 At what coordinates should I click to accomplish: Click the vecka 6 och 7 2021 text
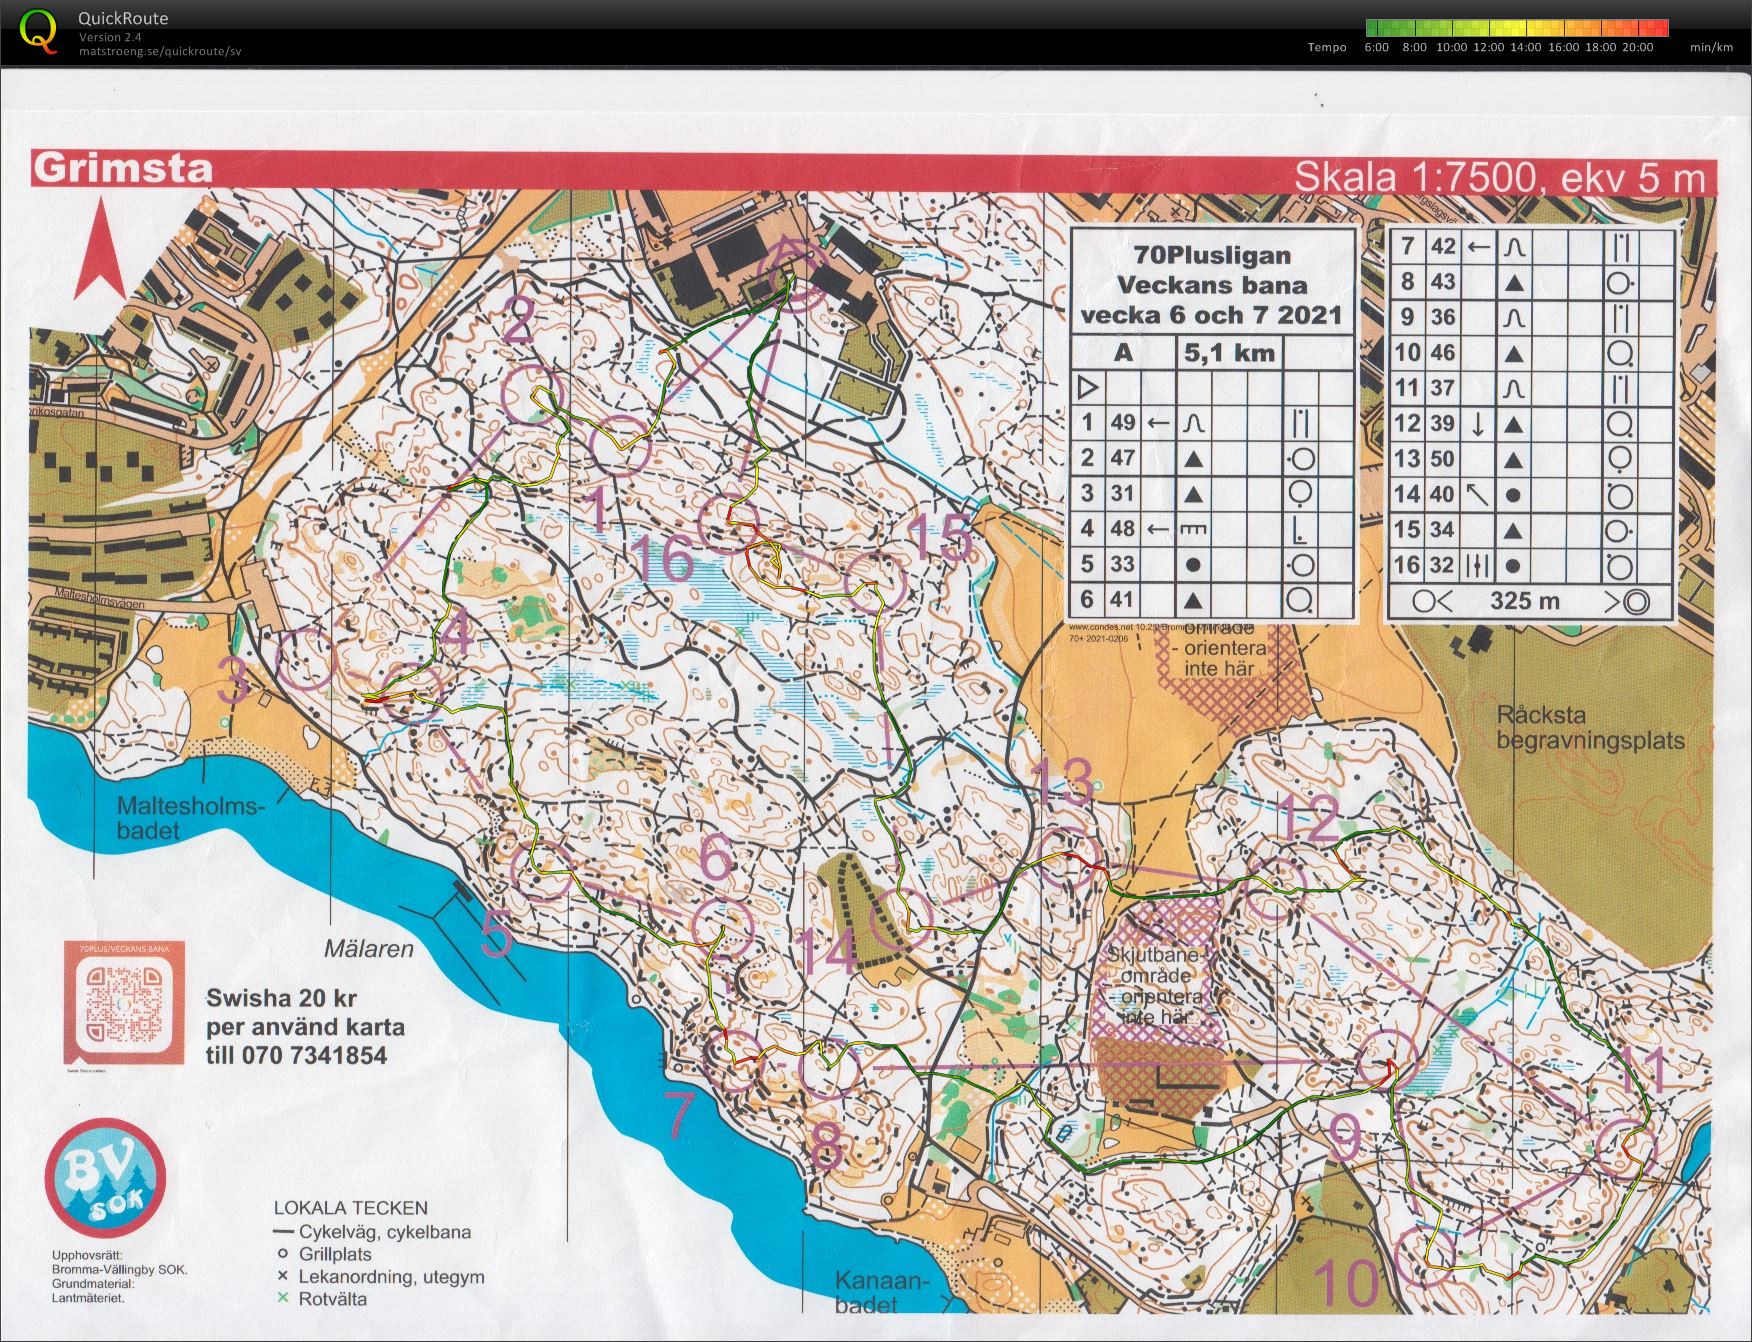tap(1212, 315)
